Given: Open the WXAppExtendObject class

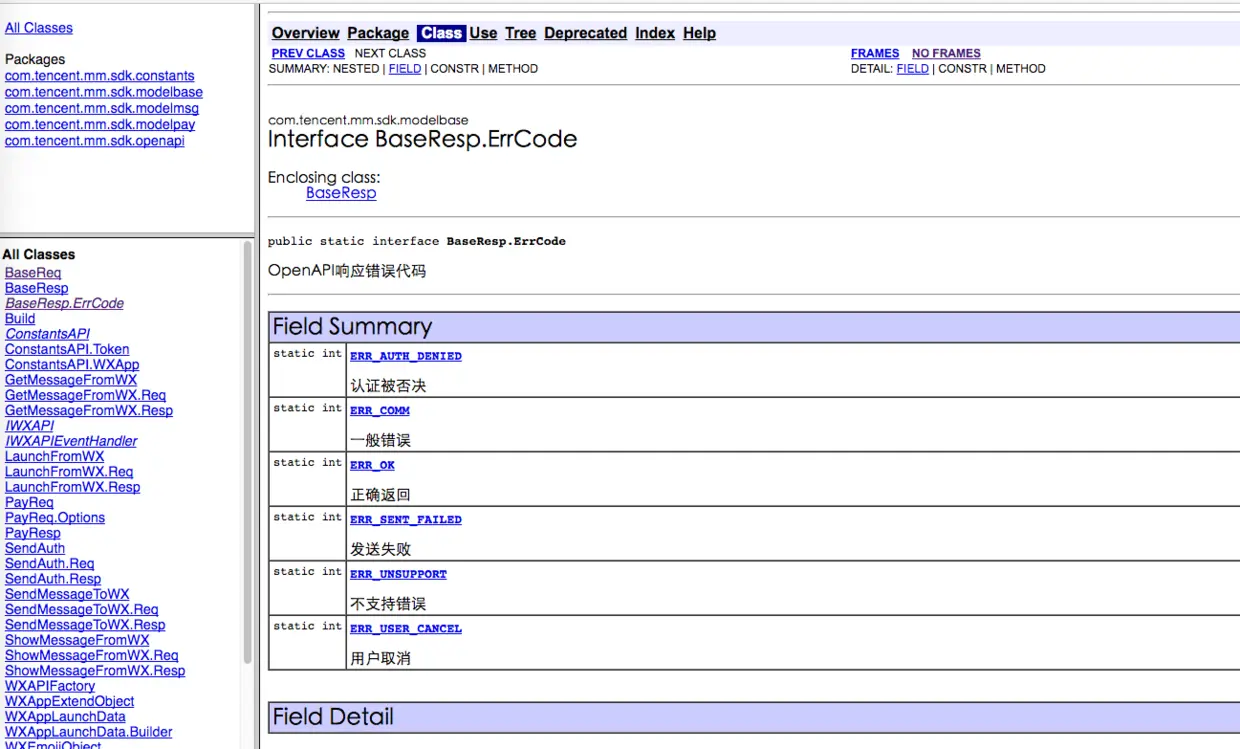Looking at the screenshot, I should click(69, 702).
